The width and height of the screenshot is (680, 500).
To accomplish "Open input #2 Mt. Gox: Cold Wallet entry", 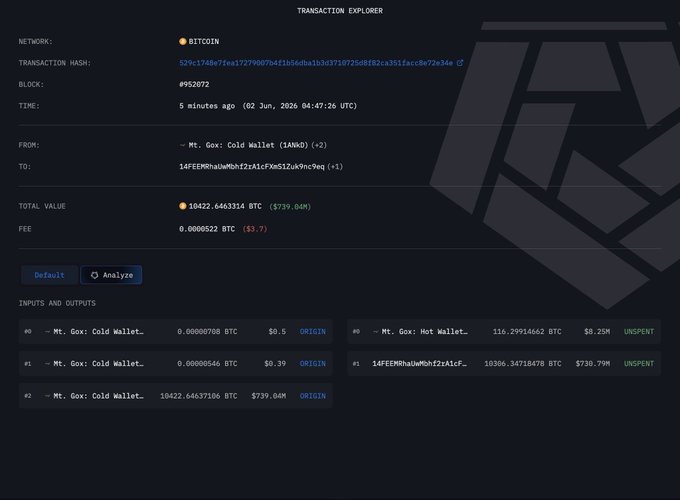I will [x=98, y=395].
